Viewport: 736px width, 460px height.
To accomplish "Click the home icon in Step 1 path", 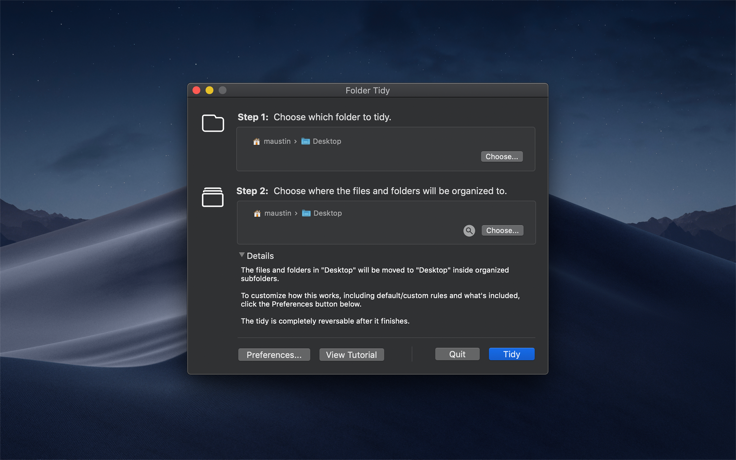I will point(256,141).
